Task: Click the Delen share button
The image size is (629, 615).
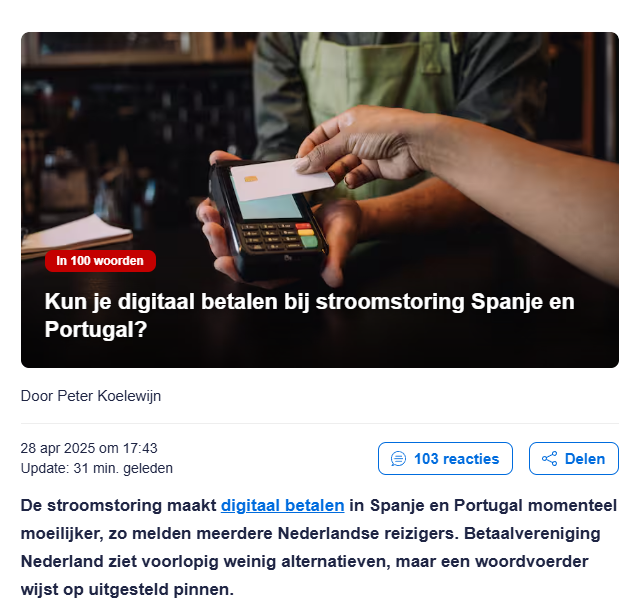Action: point(574,459)
